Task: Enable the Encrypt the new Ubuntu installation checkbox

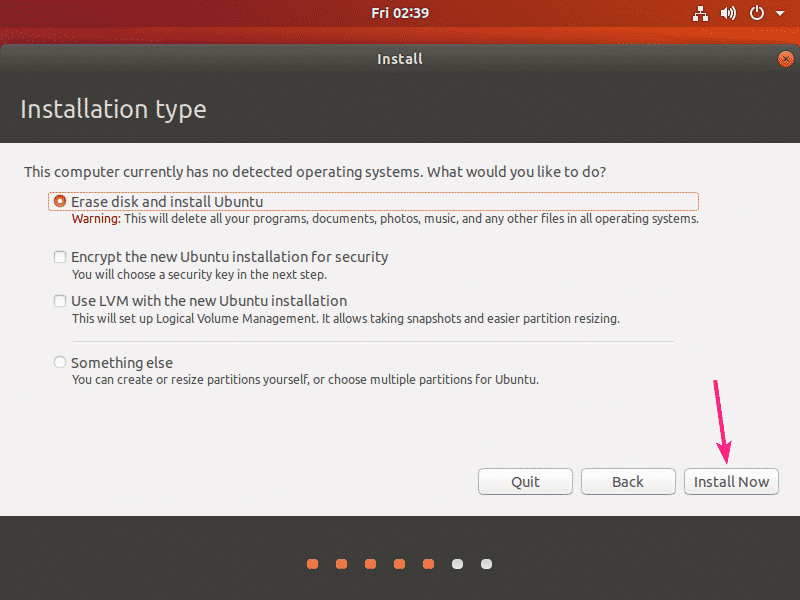Action: click(59, 257)
